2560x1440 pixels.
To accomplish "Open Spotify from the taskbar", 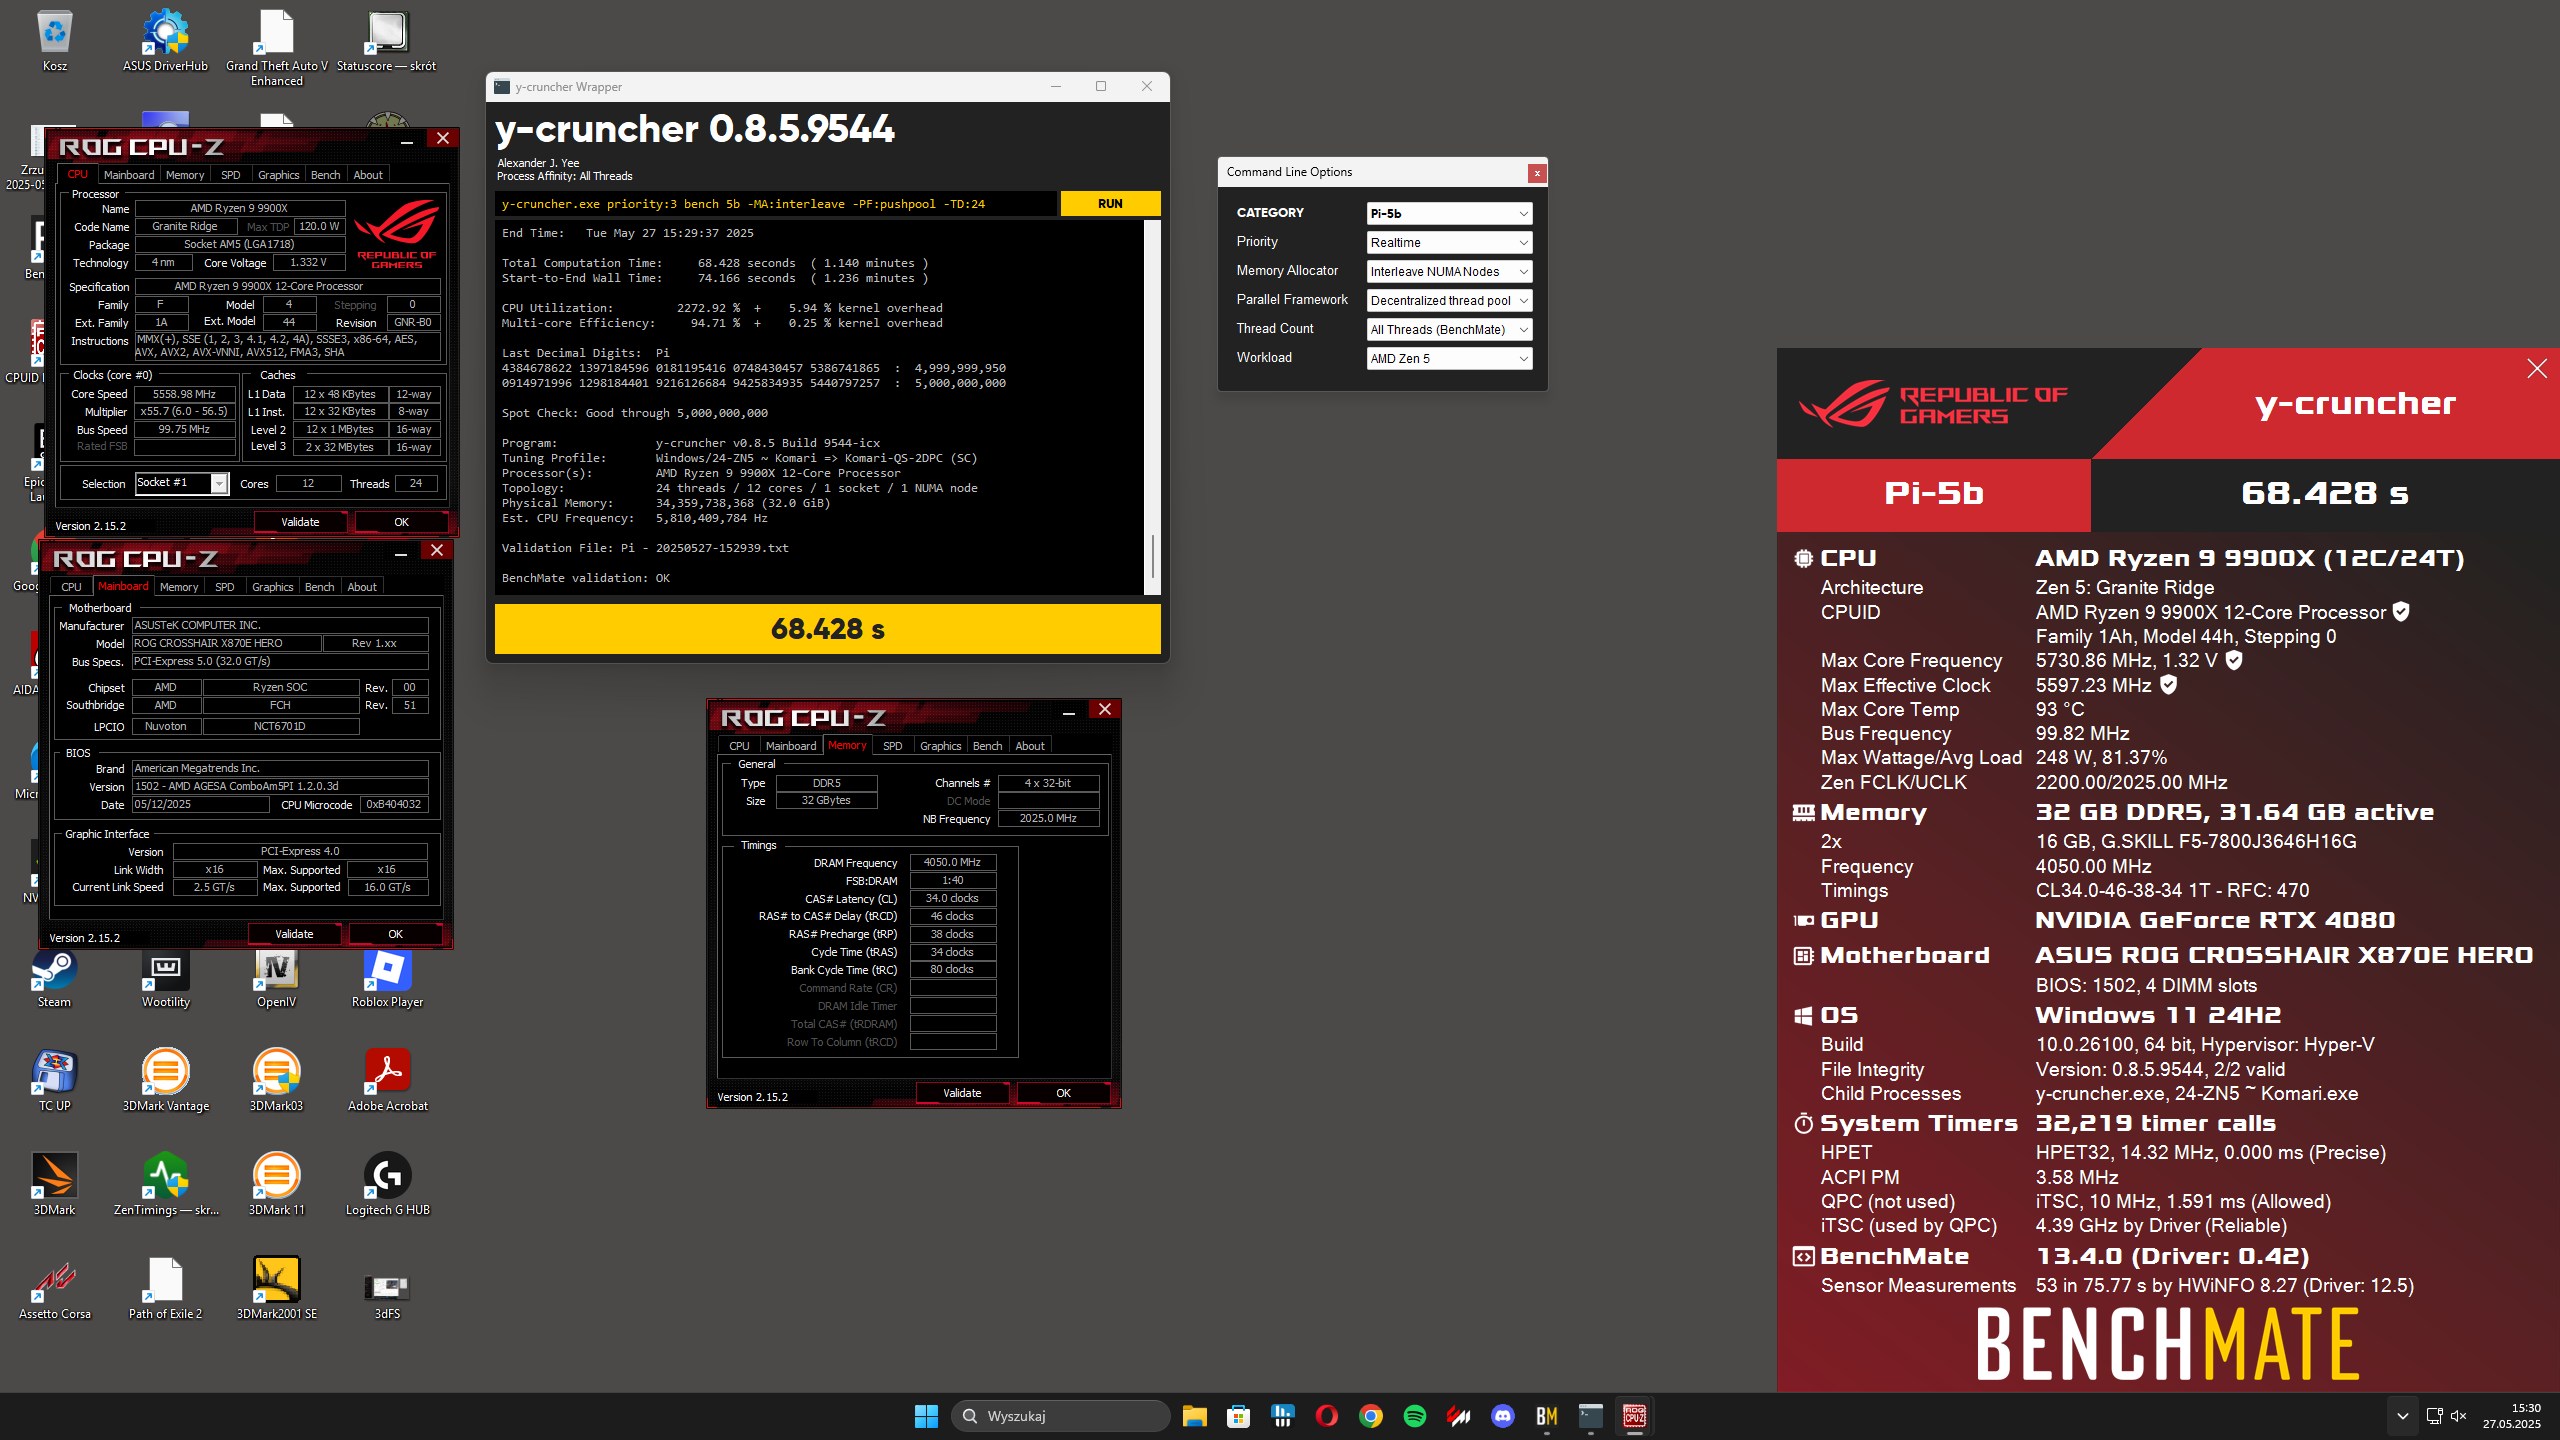I will pyautogui.click(x=1414, y=1416).
